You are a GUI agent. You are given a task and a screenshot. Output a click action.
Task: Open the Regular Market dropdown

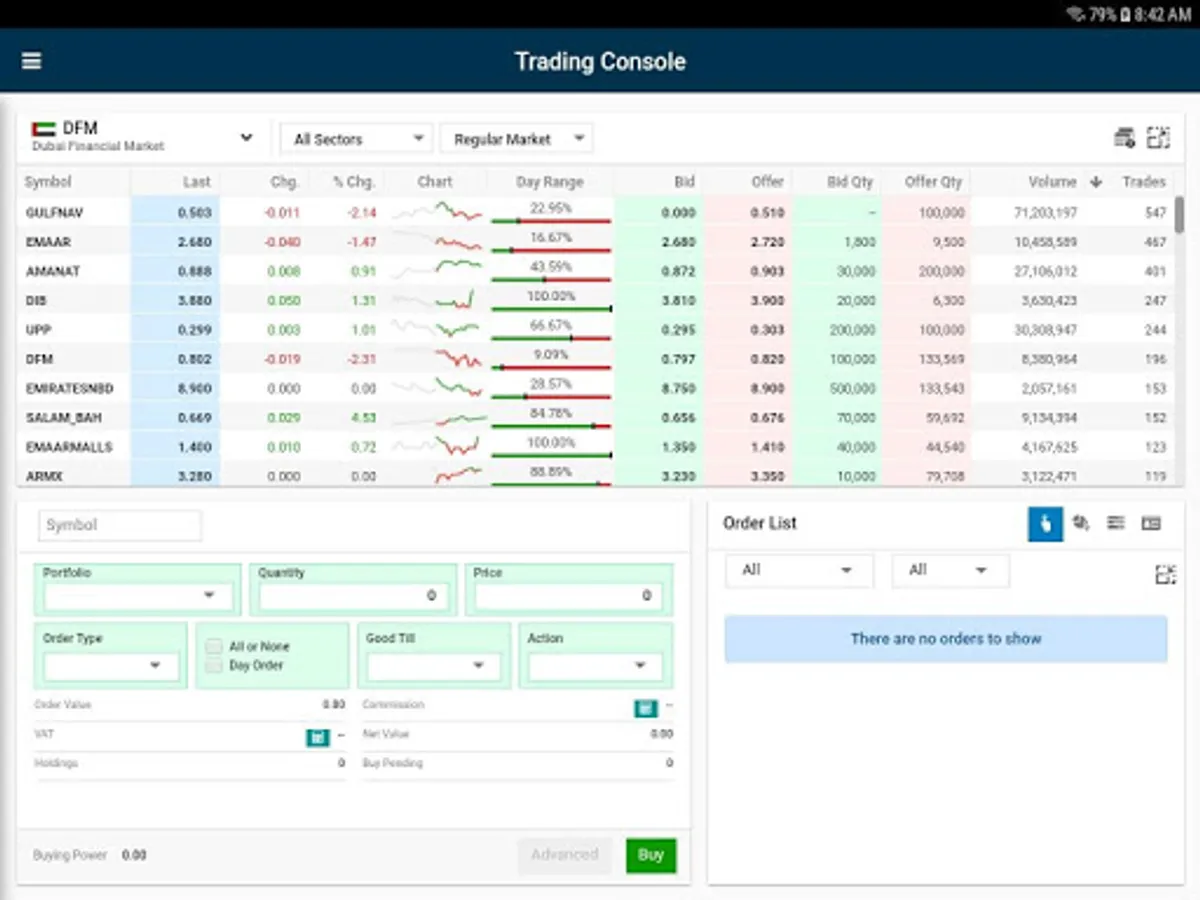tap(517, 139)
